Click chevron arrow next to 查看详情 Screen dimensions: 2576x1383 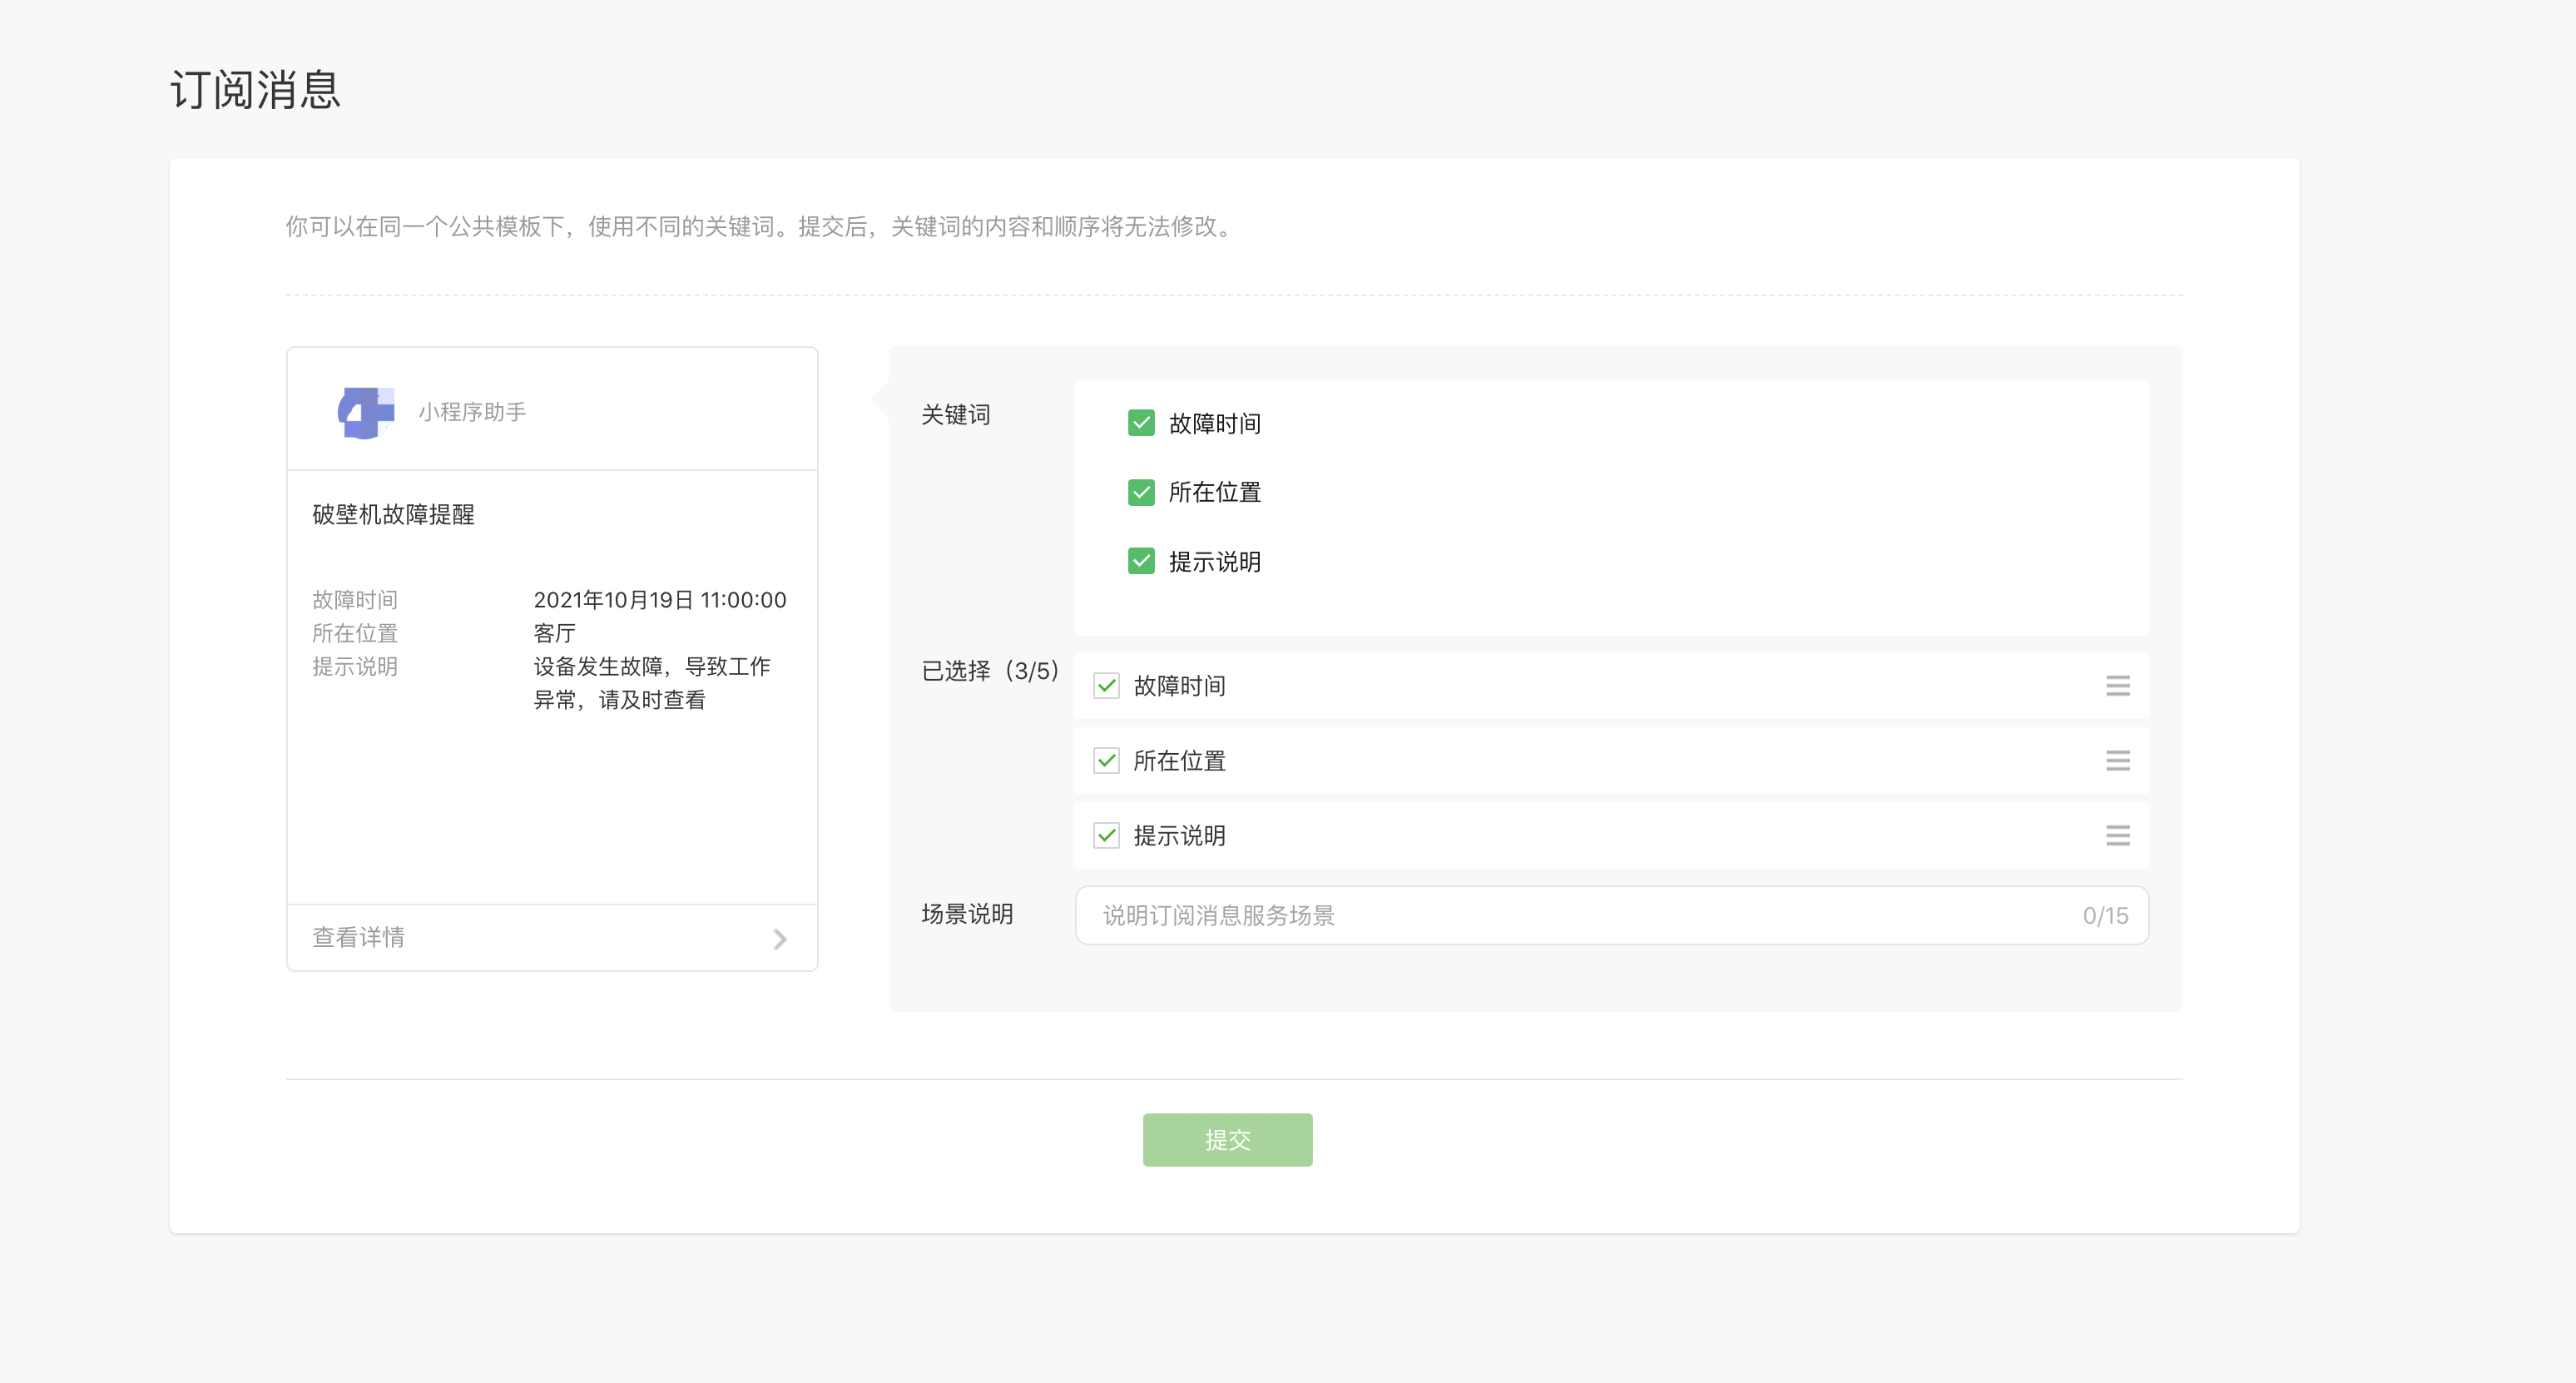tap(780, 939)
